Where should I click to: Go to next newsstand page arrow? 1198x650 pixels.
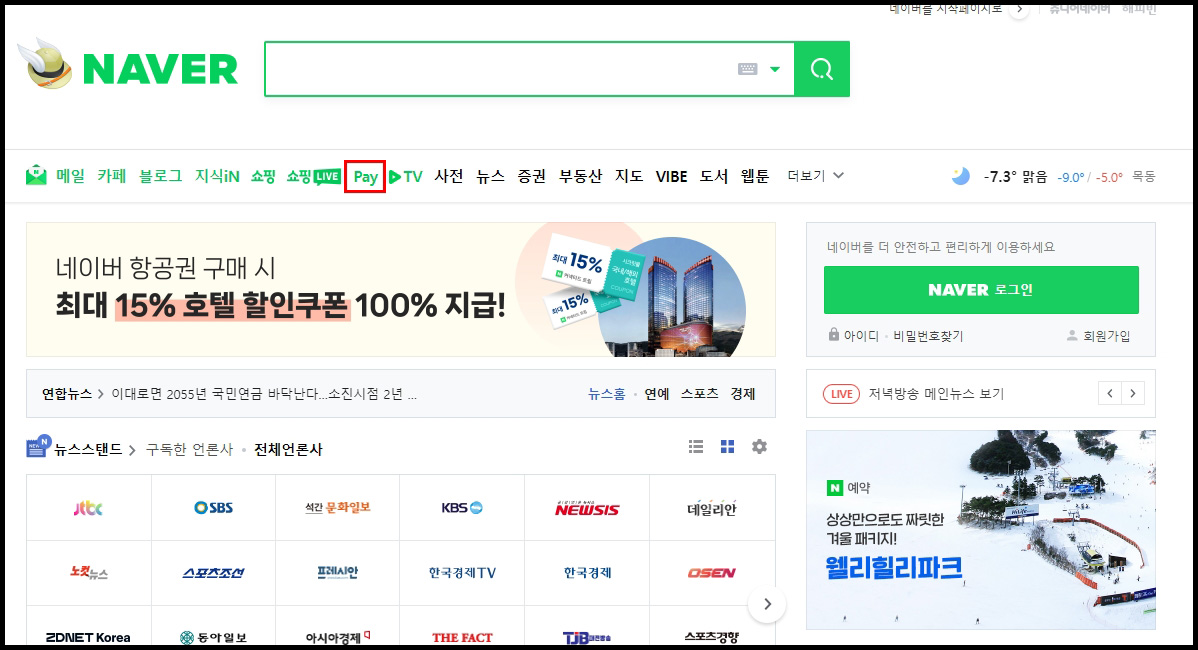pyautogui.click(x=767, y=604)
